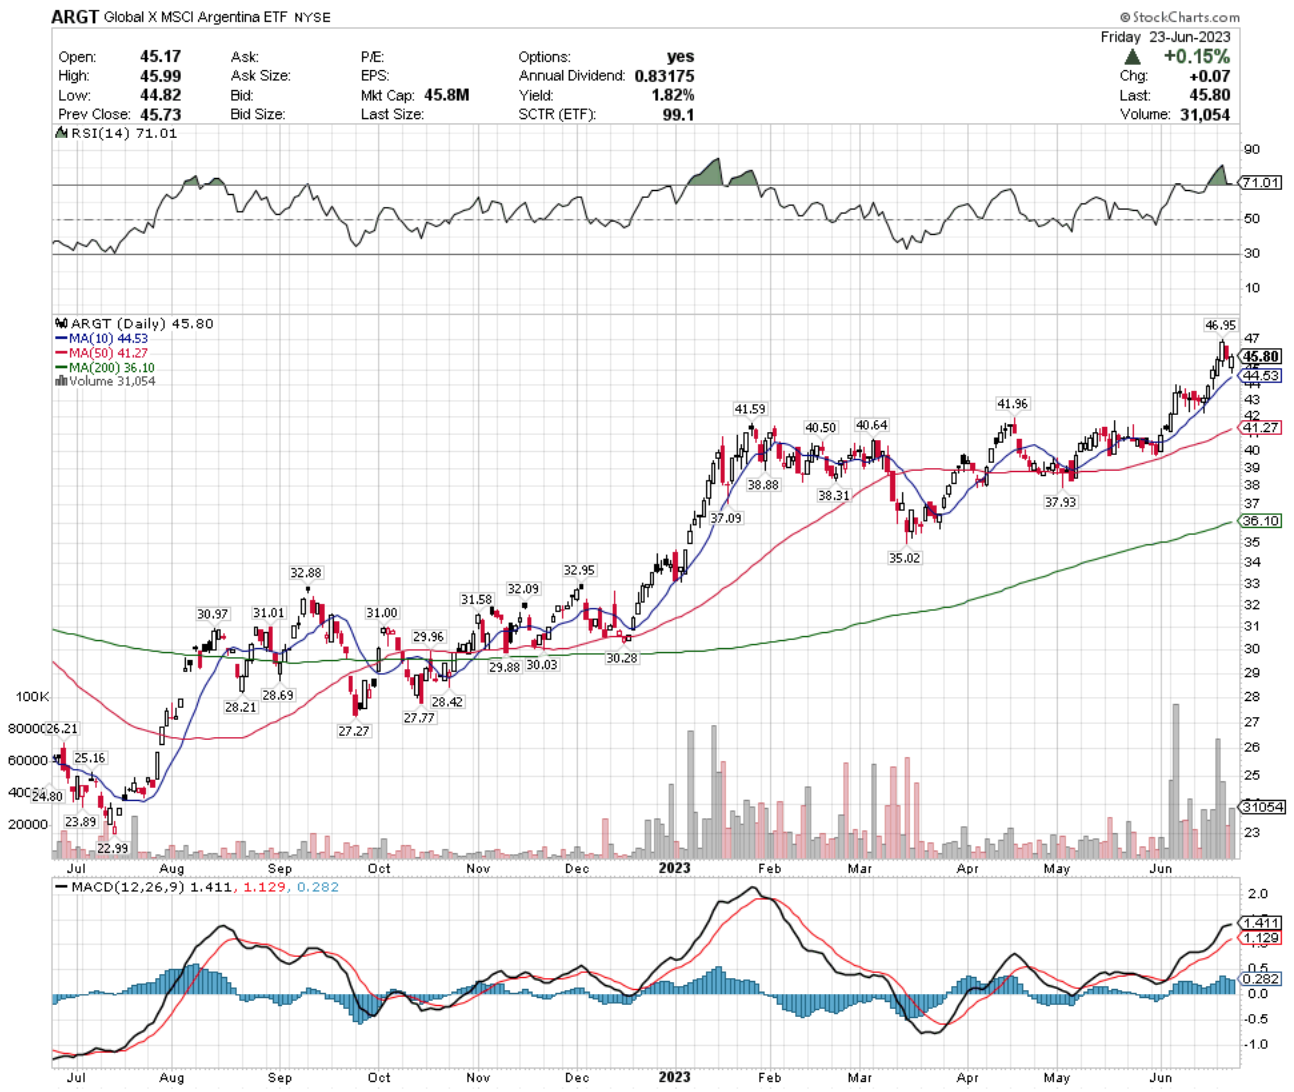This screenshot has width=1294, height=1092.
Task: Click the 38.31 late February low annotation
Action: click(x=833, y=496)
